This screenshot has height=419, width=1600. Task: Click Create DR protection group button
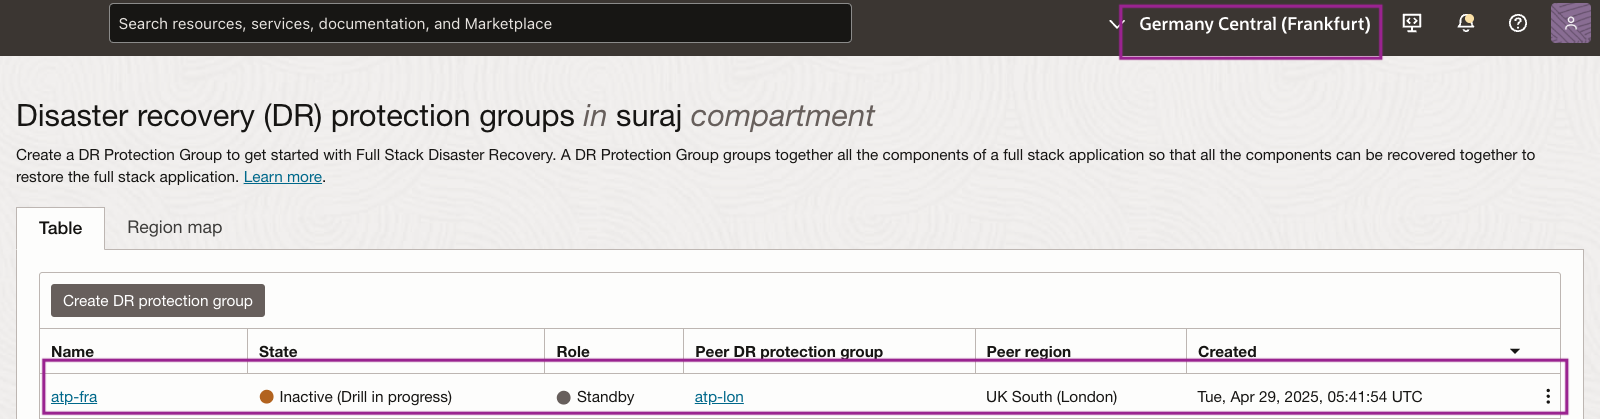(x=158, y=301)
